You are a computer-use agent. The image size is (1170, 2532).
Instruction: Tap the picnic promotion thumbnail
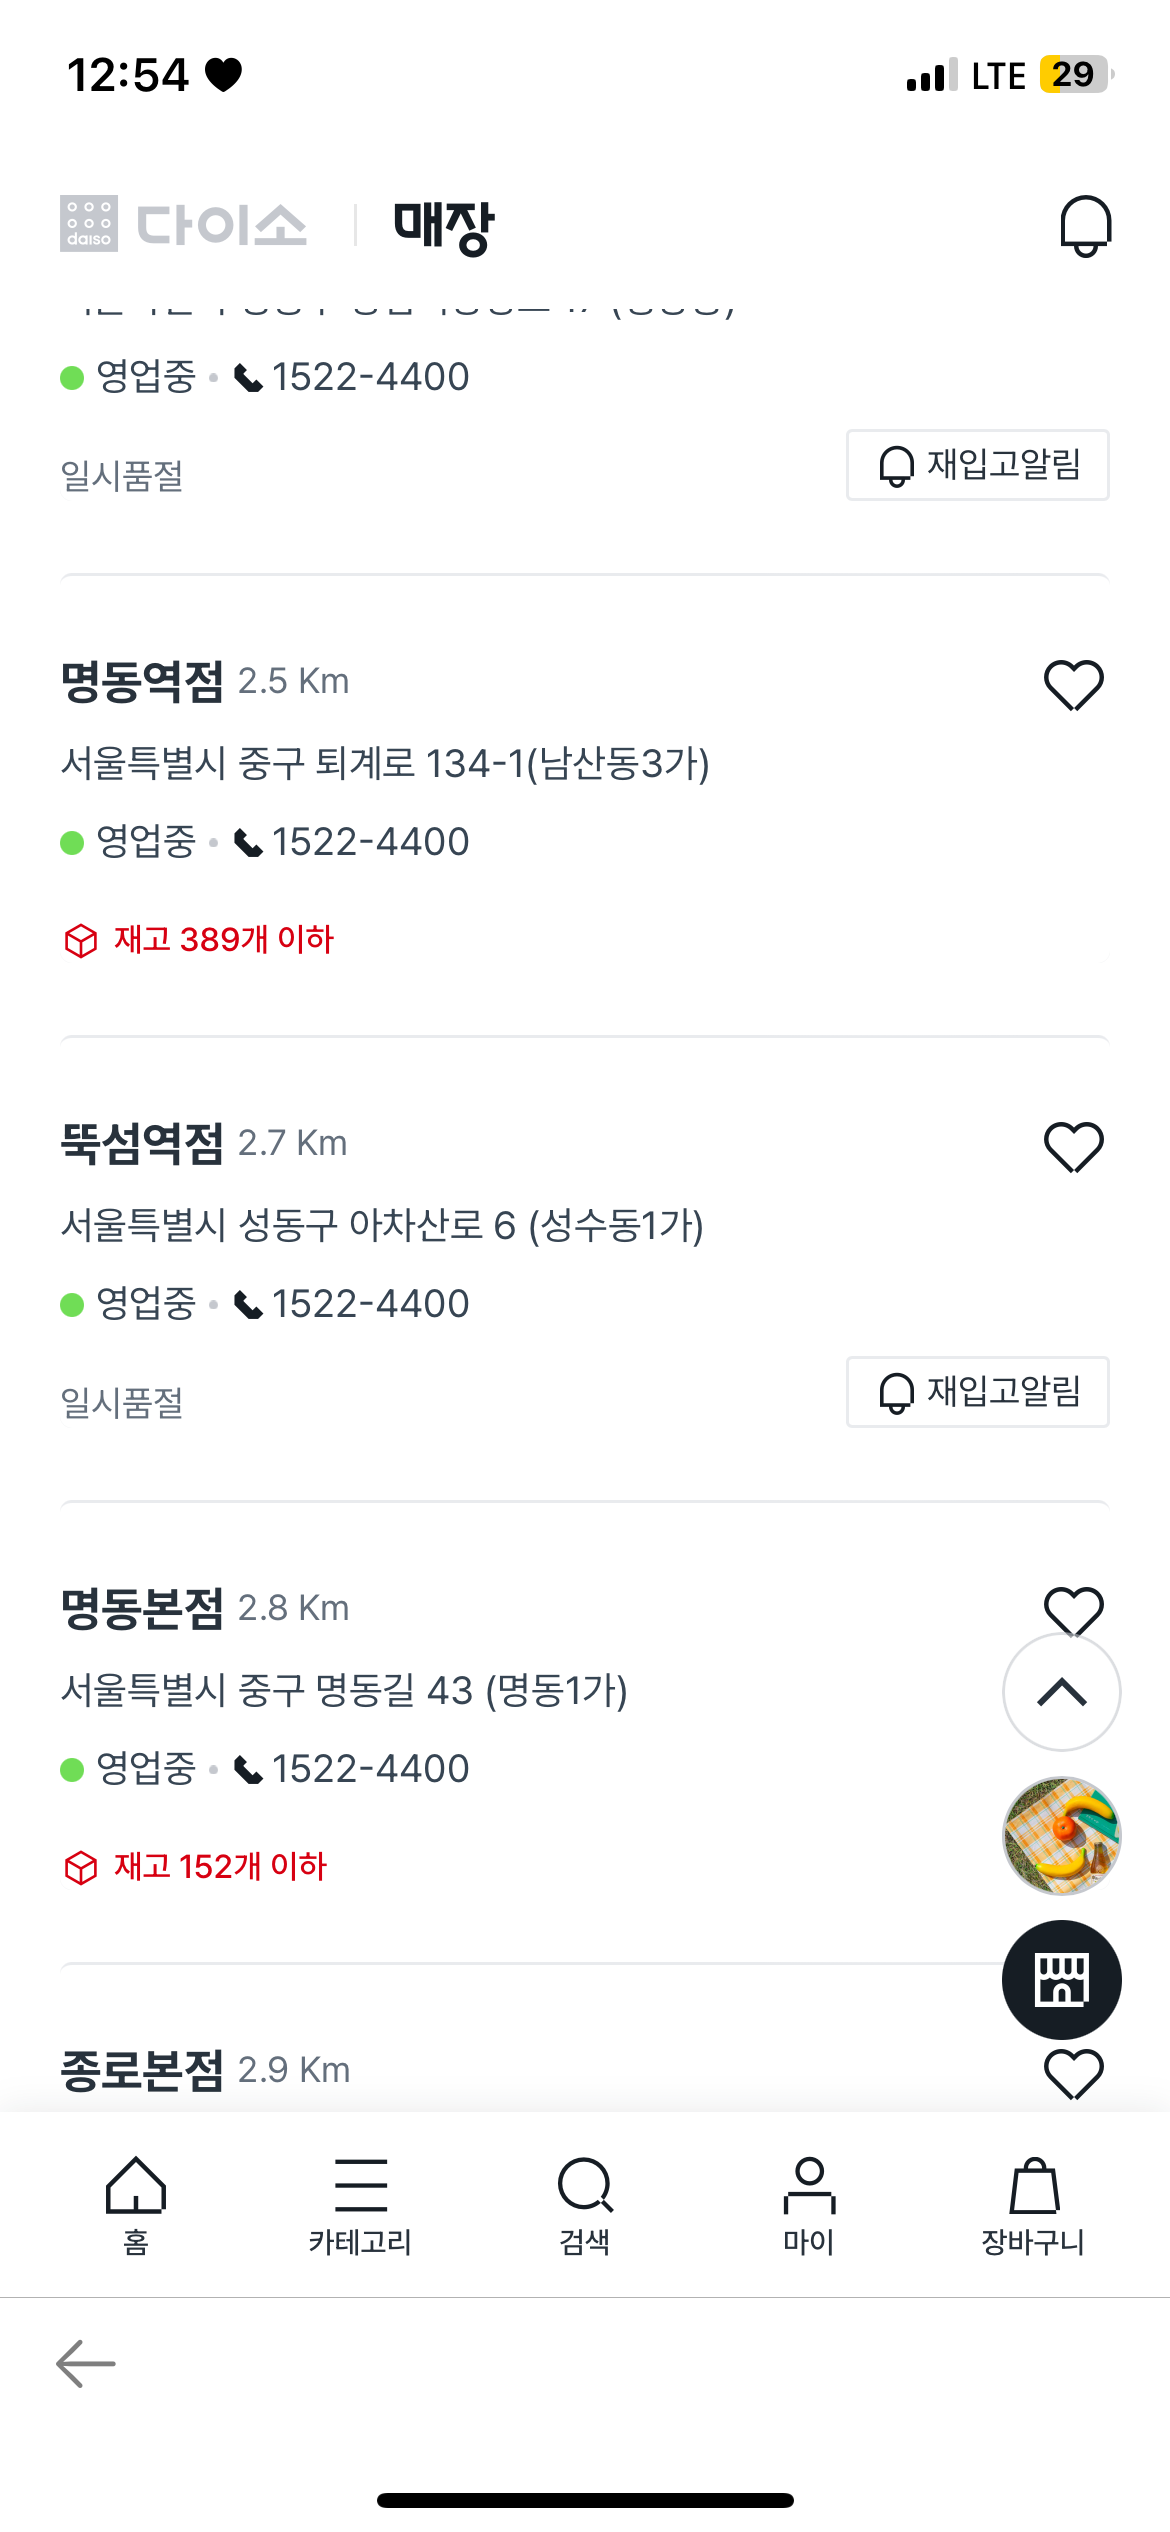[1061, 1836]
